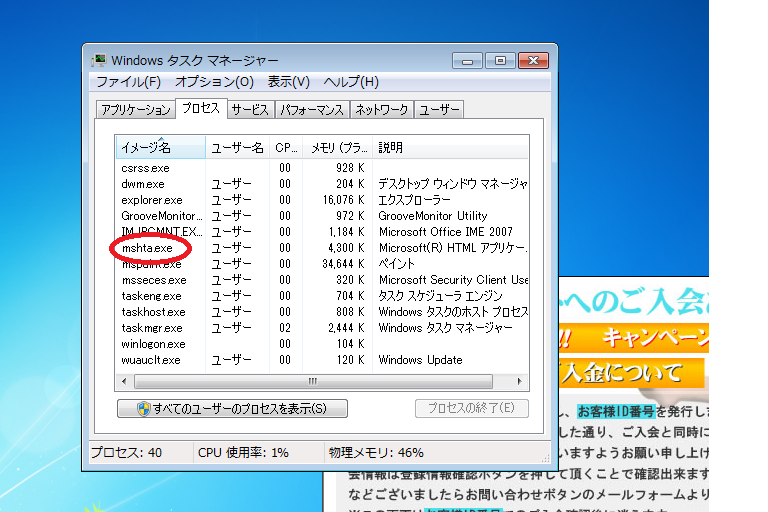
Task: Close the Task Manager window
Action: pyautogui.click(x=533, y=61)
